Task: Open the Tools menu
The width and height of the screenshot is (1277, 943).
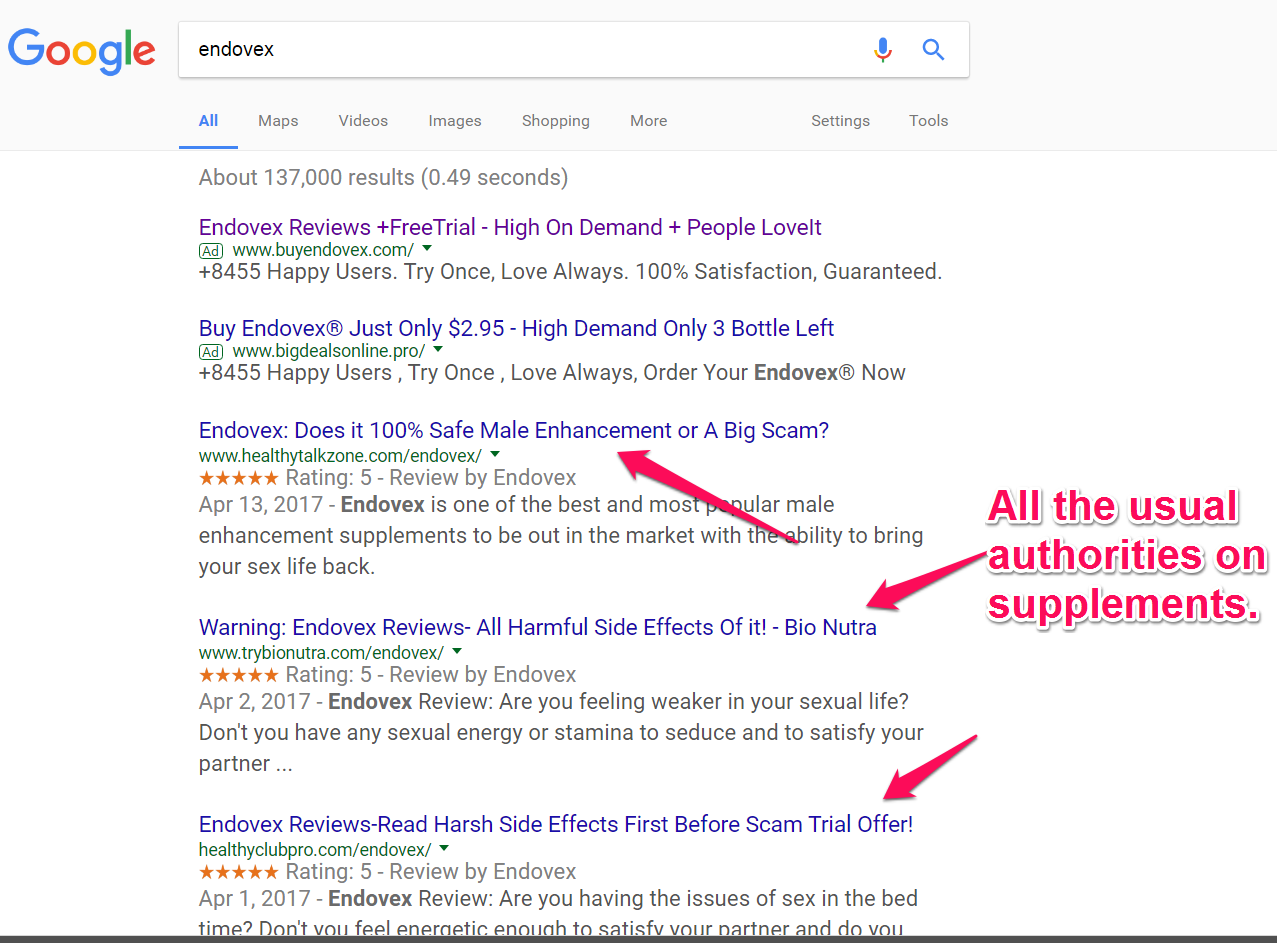Action: pyautogui.click(x=928, y=120)
